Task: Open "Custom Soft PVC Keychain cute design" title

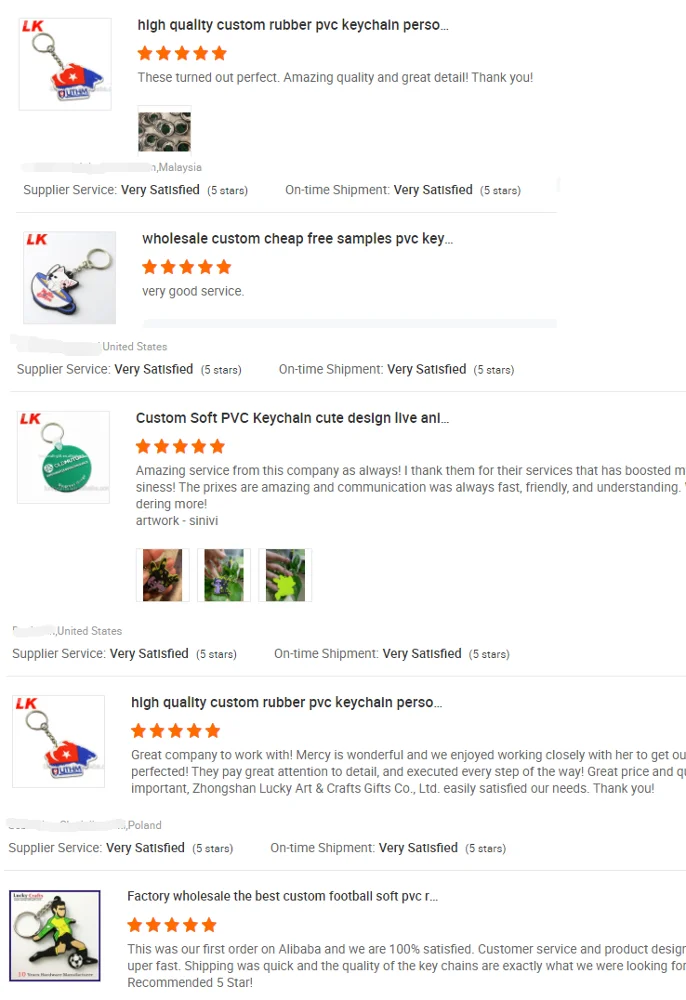Action: pyautogui.click(x=292, y=418)
